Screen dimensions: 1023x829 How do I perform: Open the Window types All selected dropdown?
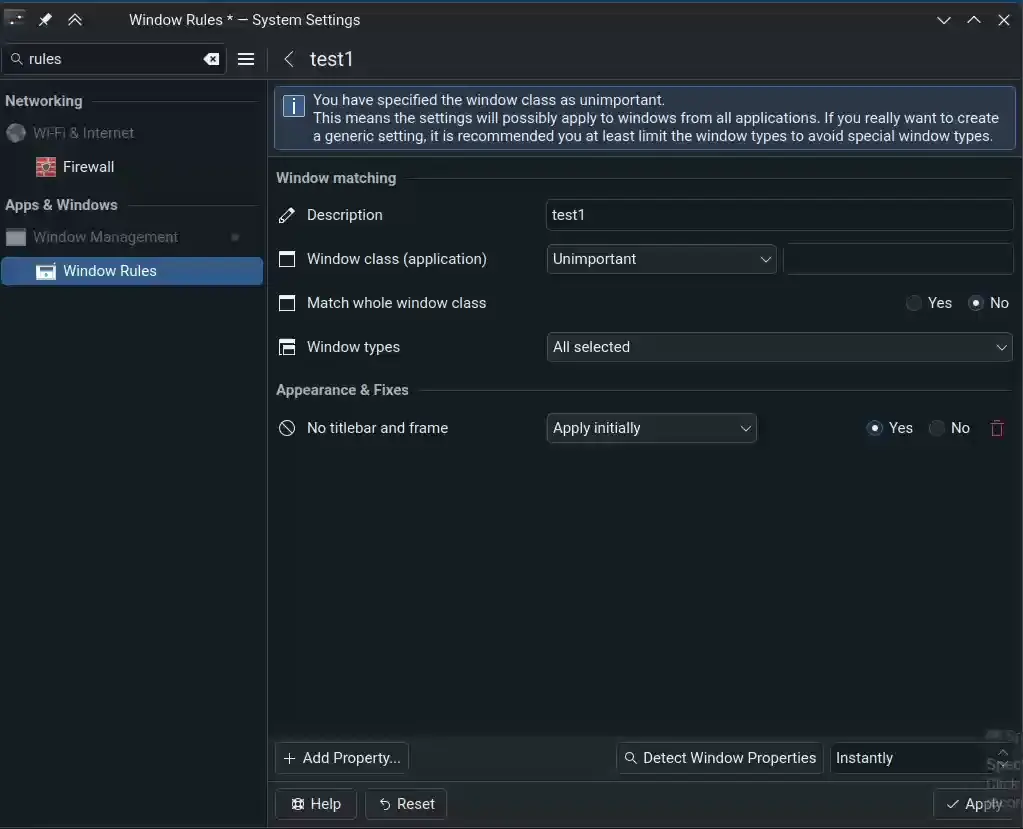click(779, 347)
